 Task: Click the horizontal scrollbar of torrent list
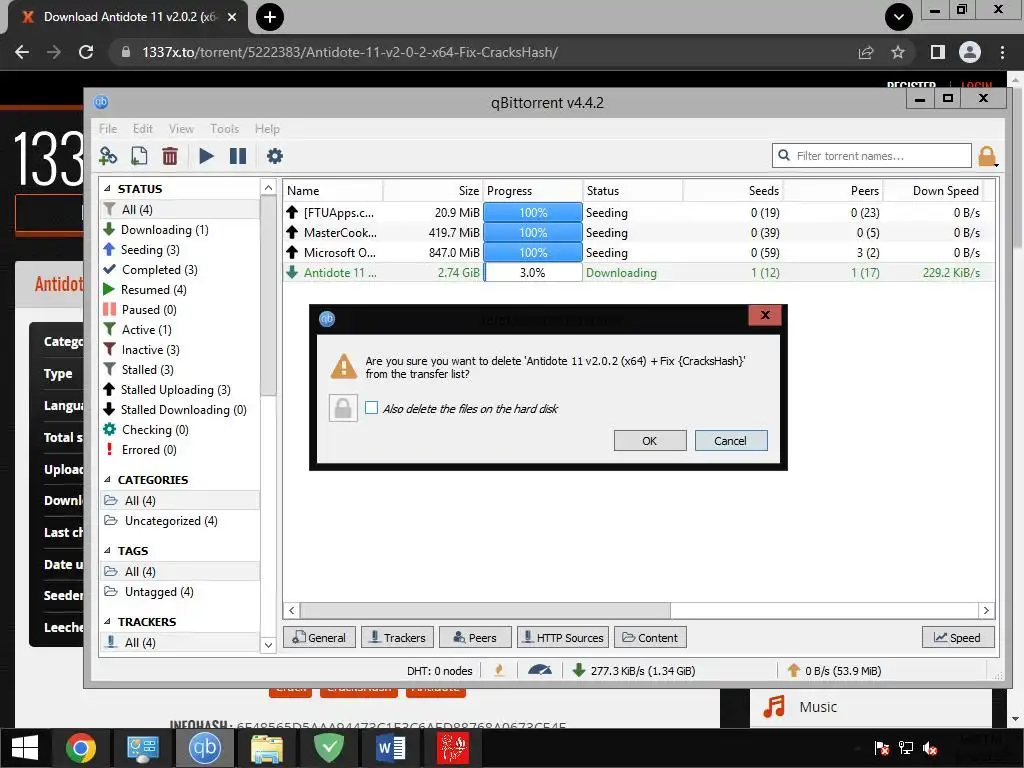click(485, 611)
